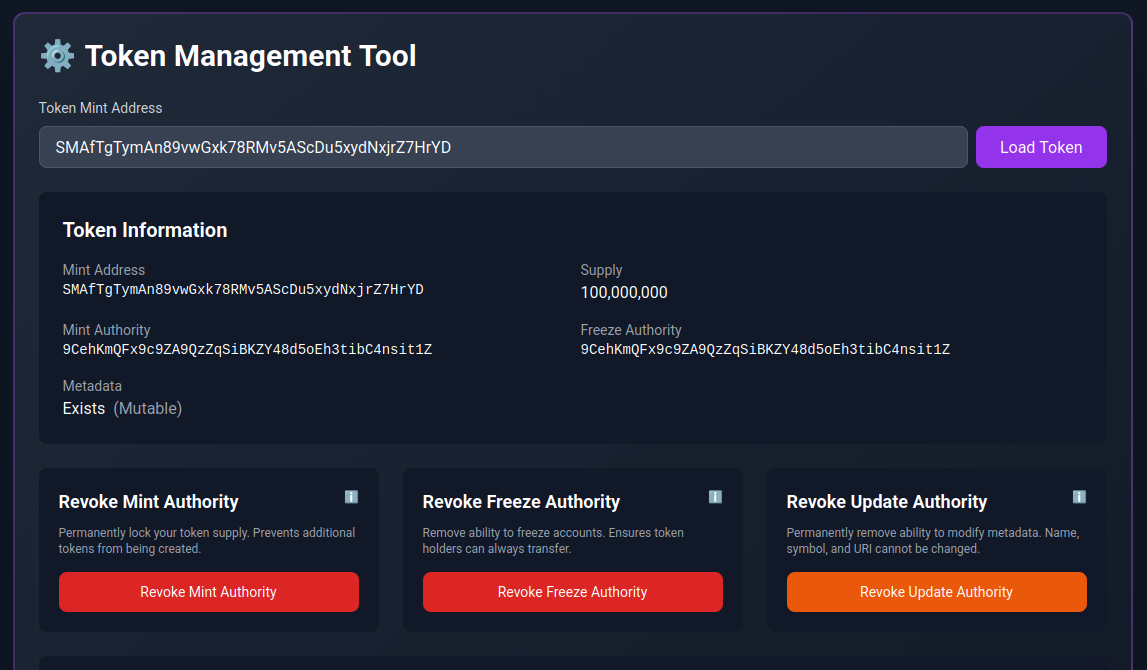The height and width of the screenshot is (670, 1147).
Task: Click the Mint Address value under Token Information
Action: (x=243, y=290)
